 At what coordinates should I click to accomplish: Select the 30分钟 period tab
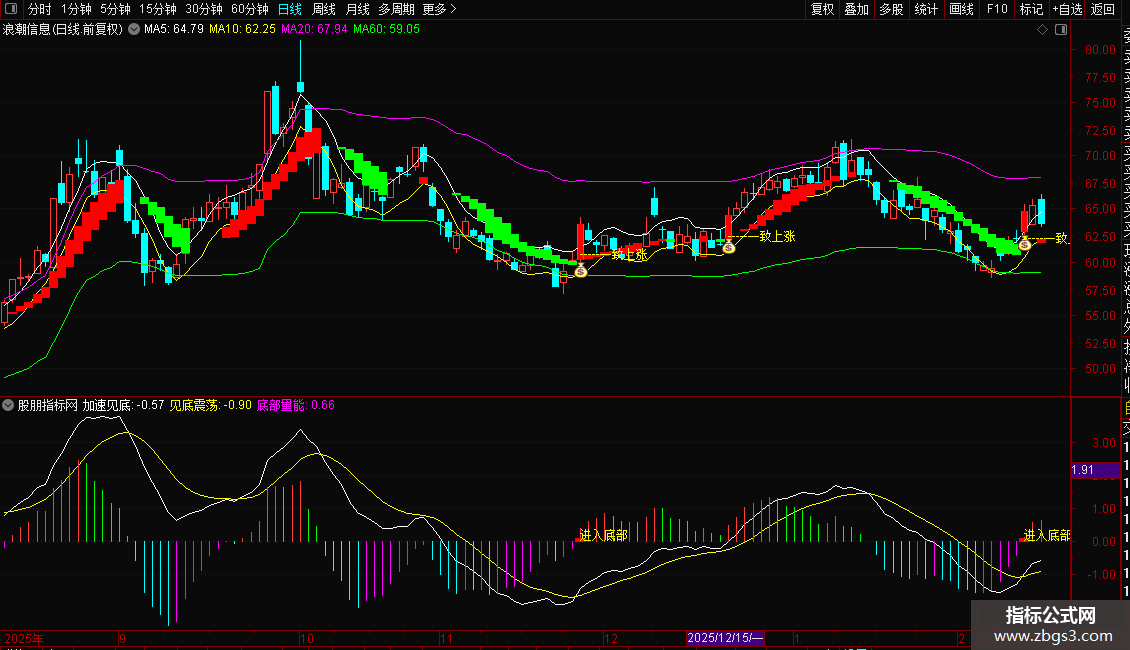[204, 9]
